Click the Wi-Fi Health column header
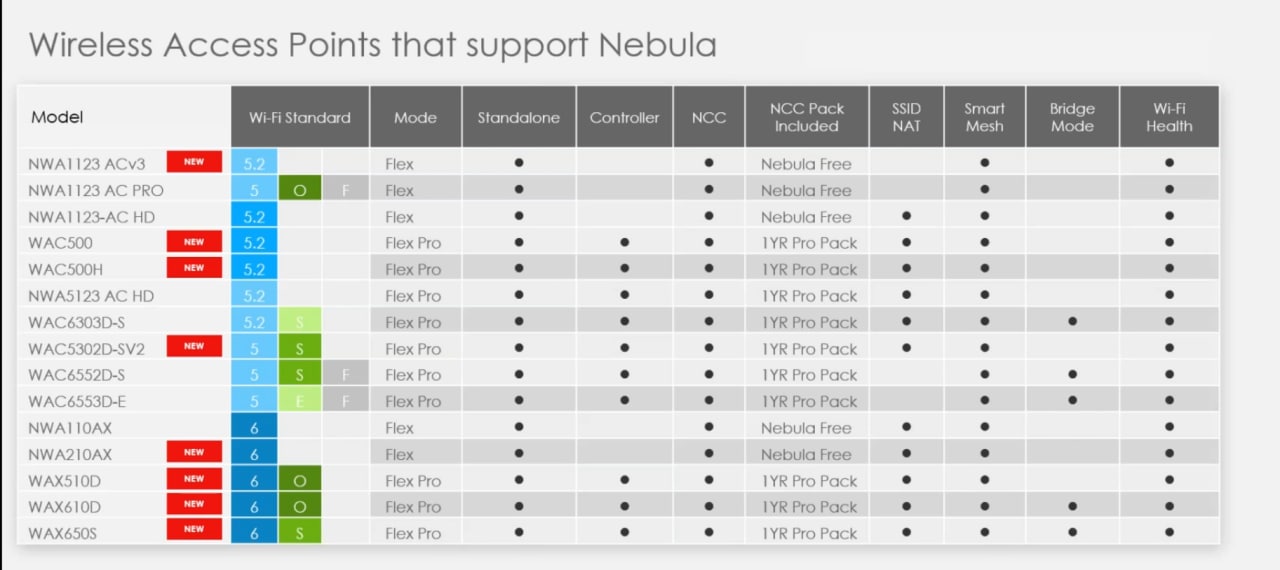This screenshot has height=570, width=1280. 1169,117
